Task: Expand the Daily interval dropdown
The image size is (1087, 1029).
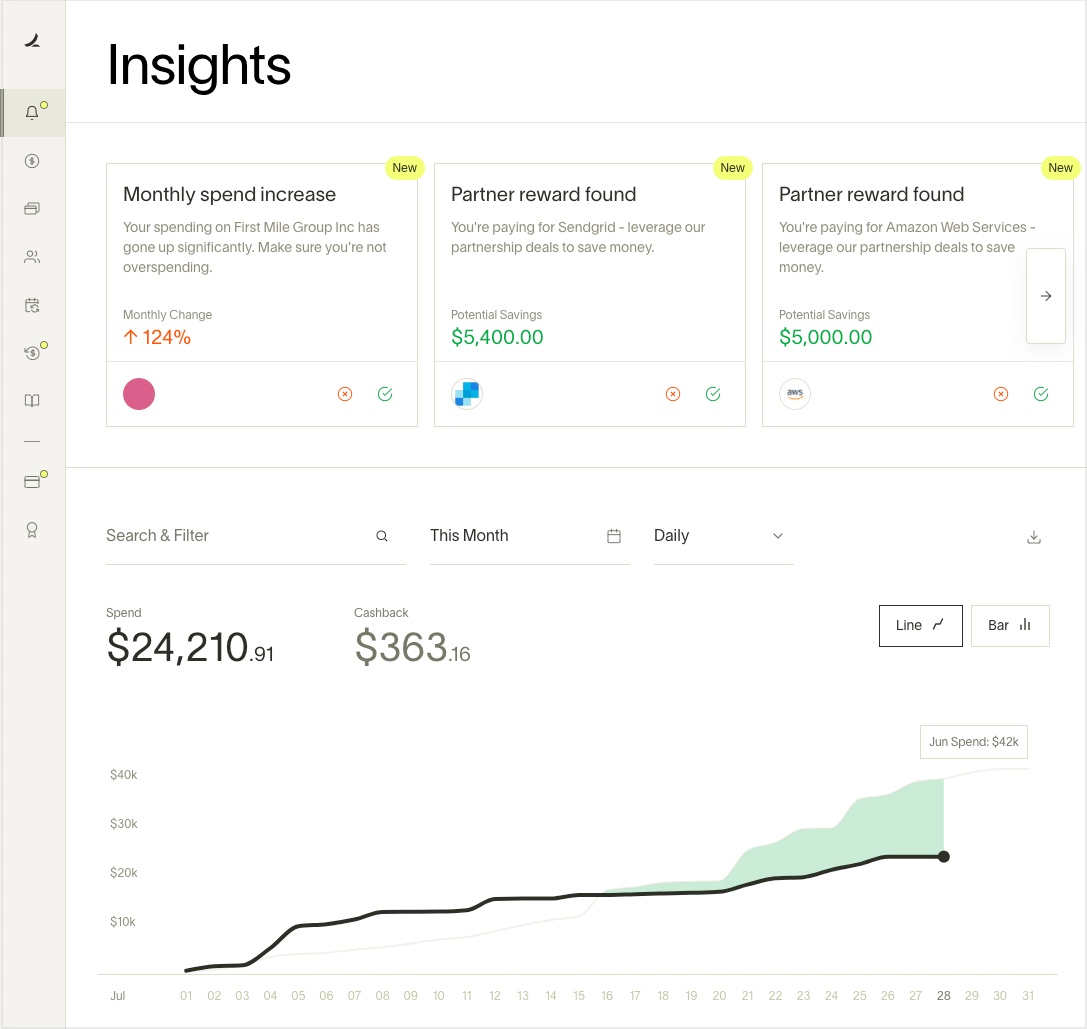Action: pos(724,536)
